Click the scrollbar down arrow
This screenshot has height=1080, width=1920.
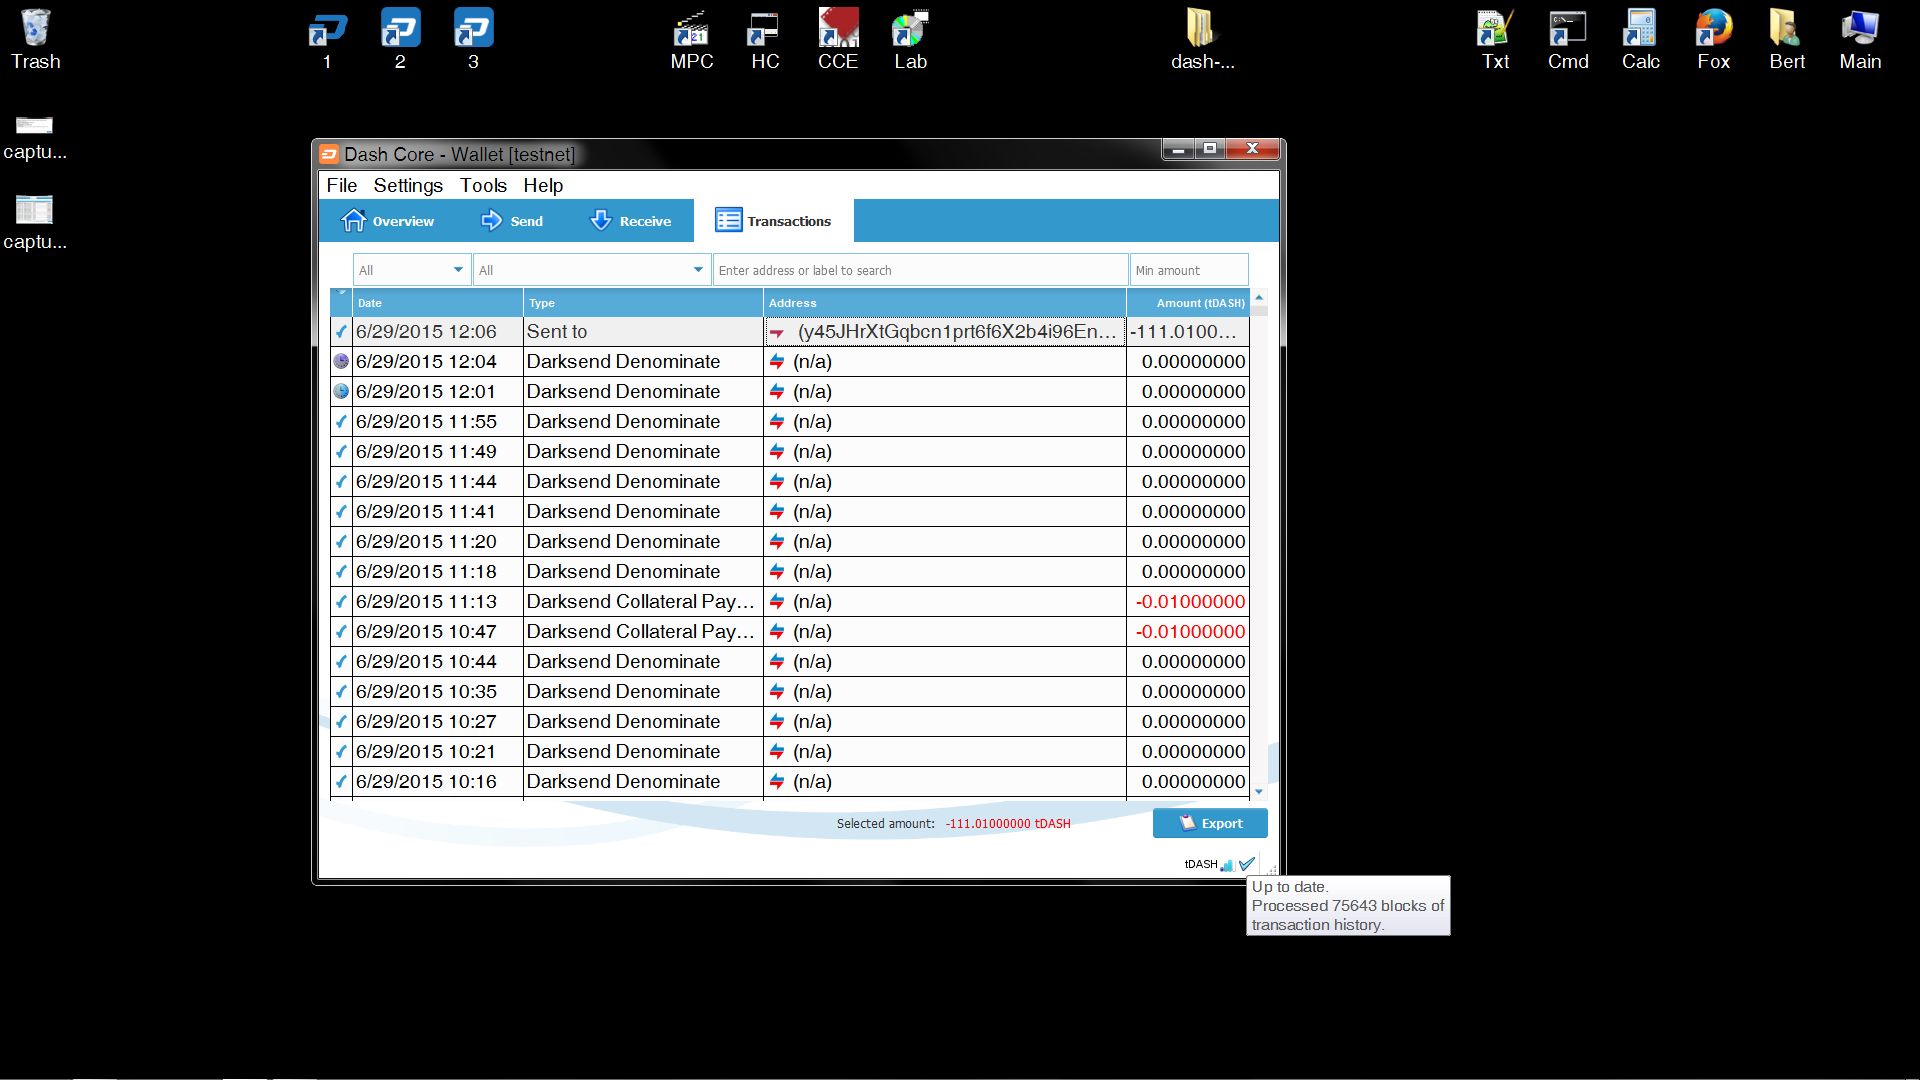(1259, 792)
